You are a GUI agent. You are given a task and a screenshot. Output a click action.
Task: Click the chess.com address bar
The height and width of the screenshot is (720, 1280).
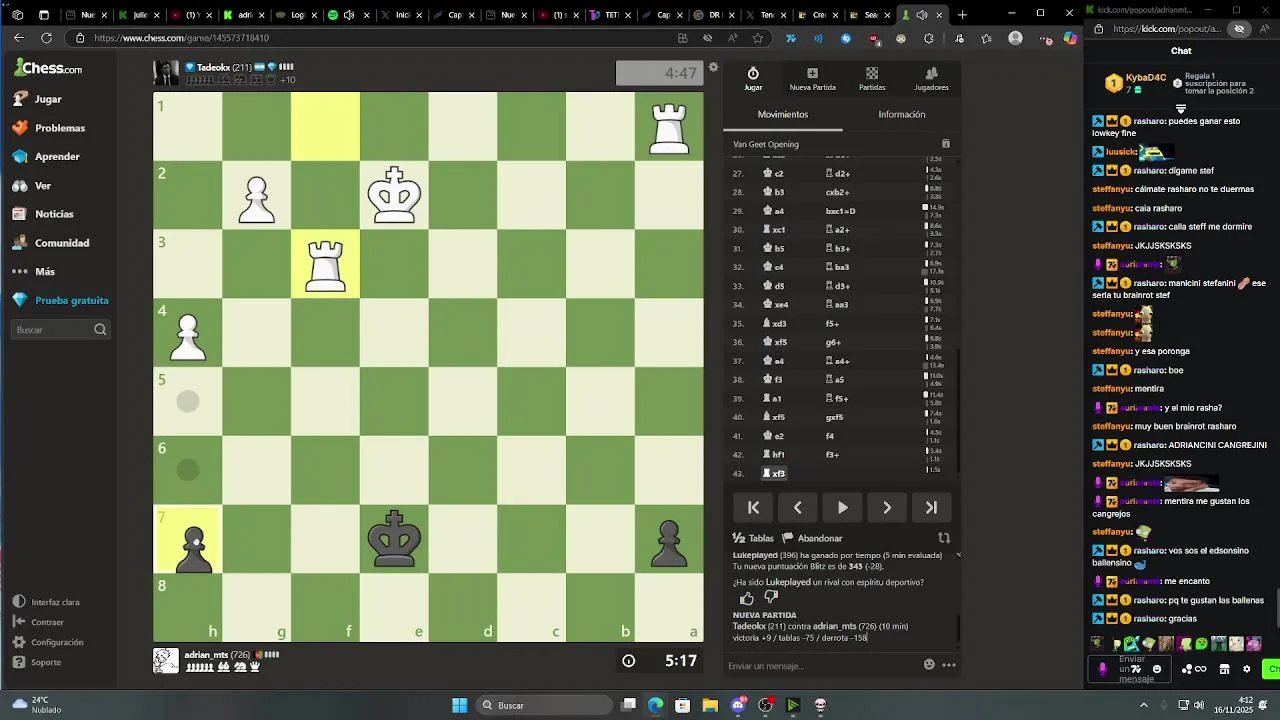tap(370, 38)
